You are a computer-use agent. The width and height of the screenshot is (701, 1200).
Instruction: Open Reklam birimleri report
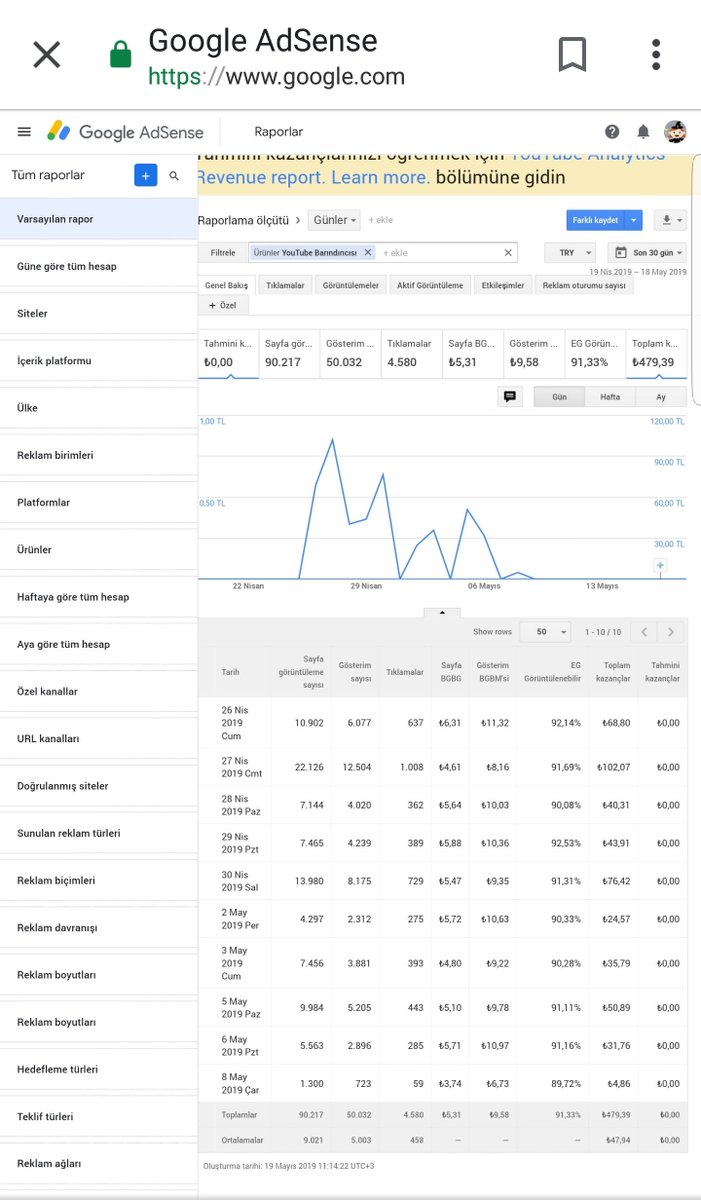coord(99,455)
